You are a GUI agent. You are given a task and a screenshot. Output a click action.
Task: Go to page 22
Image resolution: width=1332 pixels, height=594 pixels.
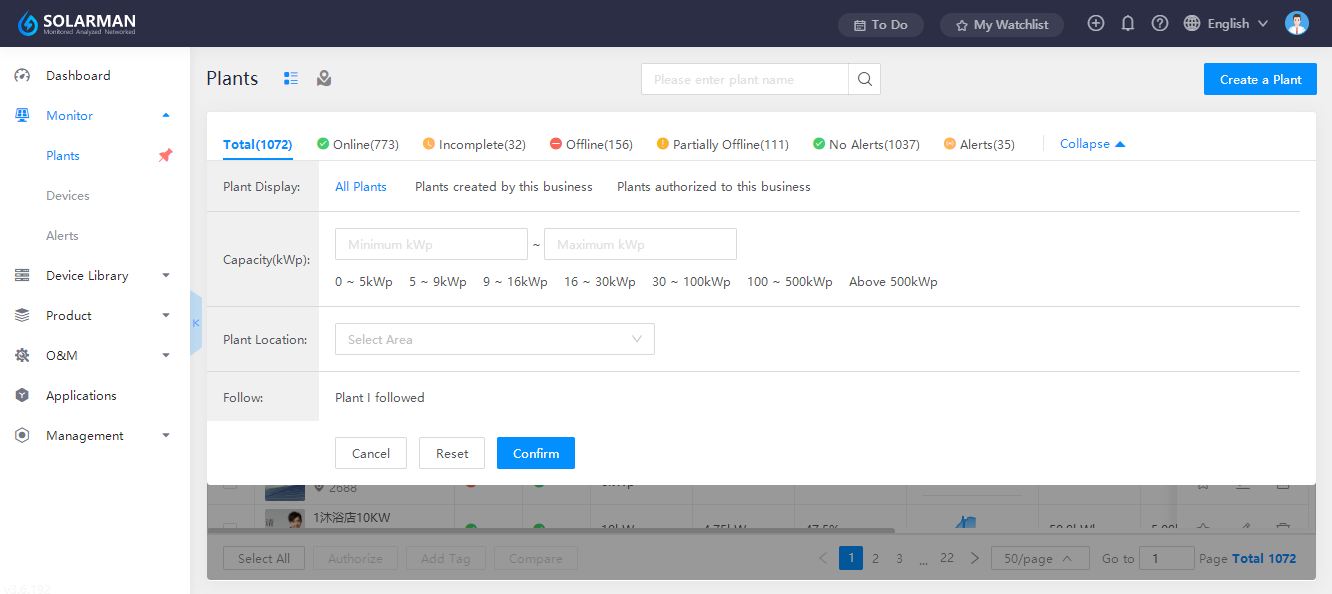[947, 558]
